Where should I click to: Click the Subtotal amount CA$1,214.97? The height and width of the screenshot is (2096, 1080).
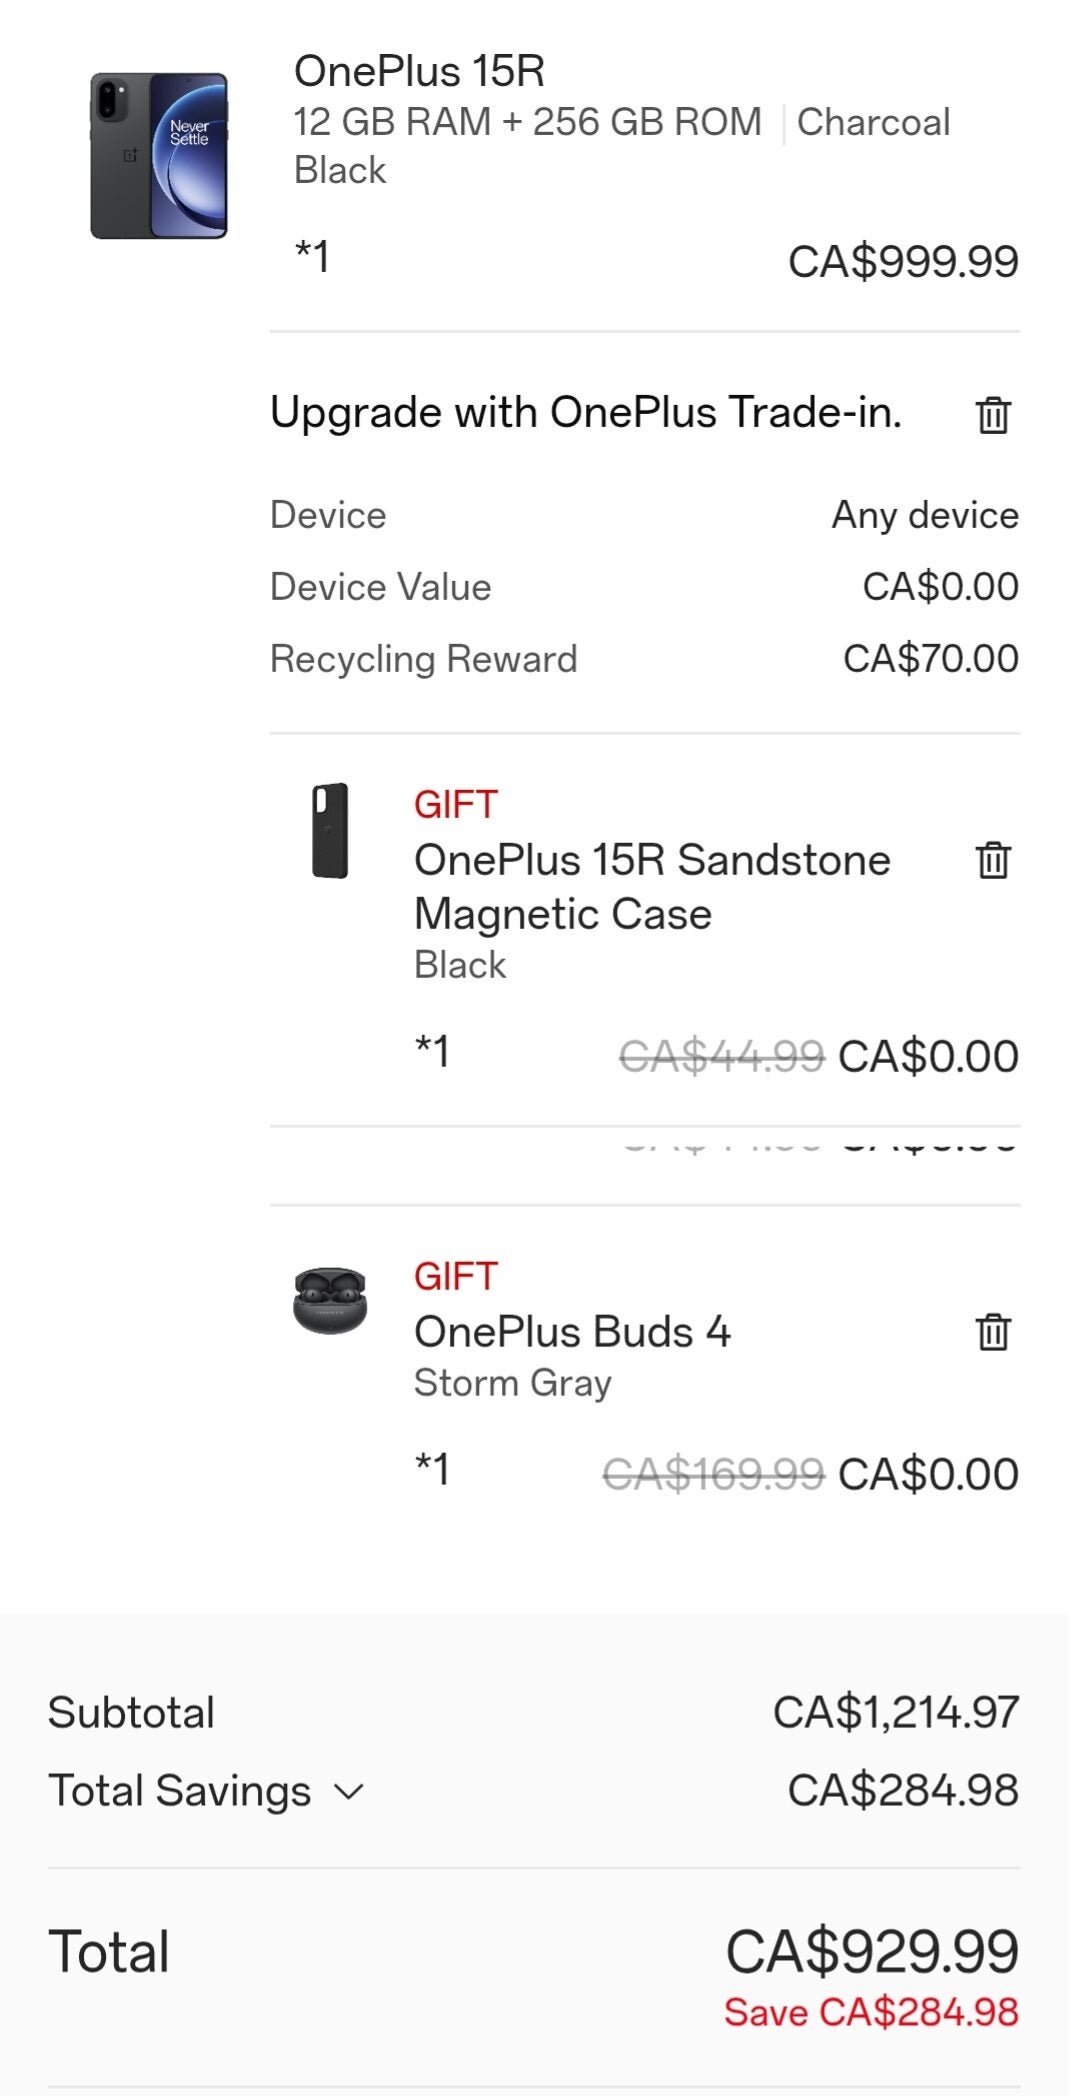895,1712
